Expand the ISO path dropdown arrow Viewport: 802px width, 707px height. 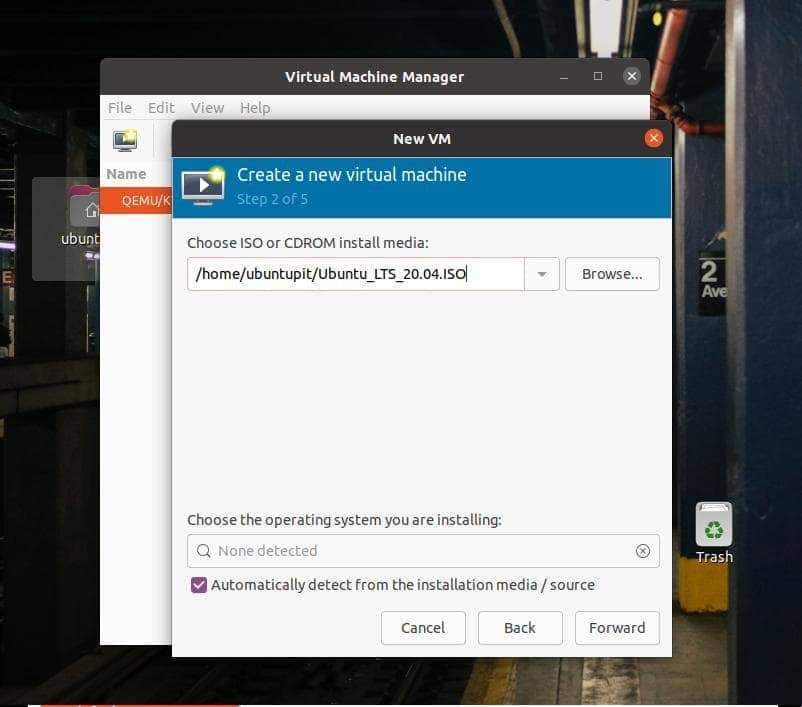(x=542, y=274)
